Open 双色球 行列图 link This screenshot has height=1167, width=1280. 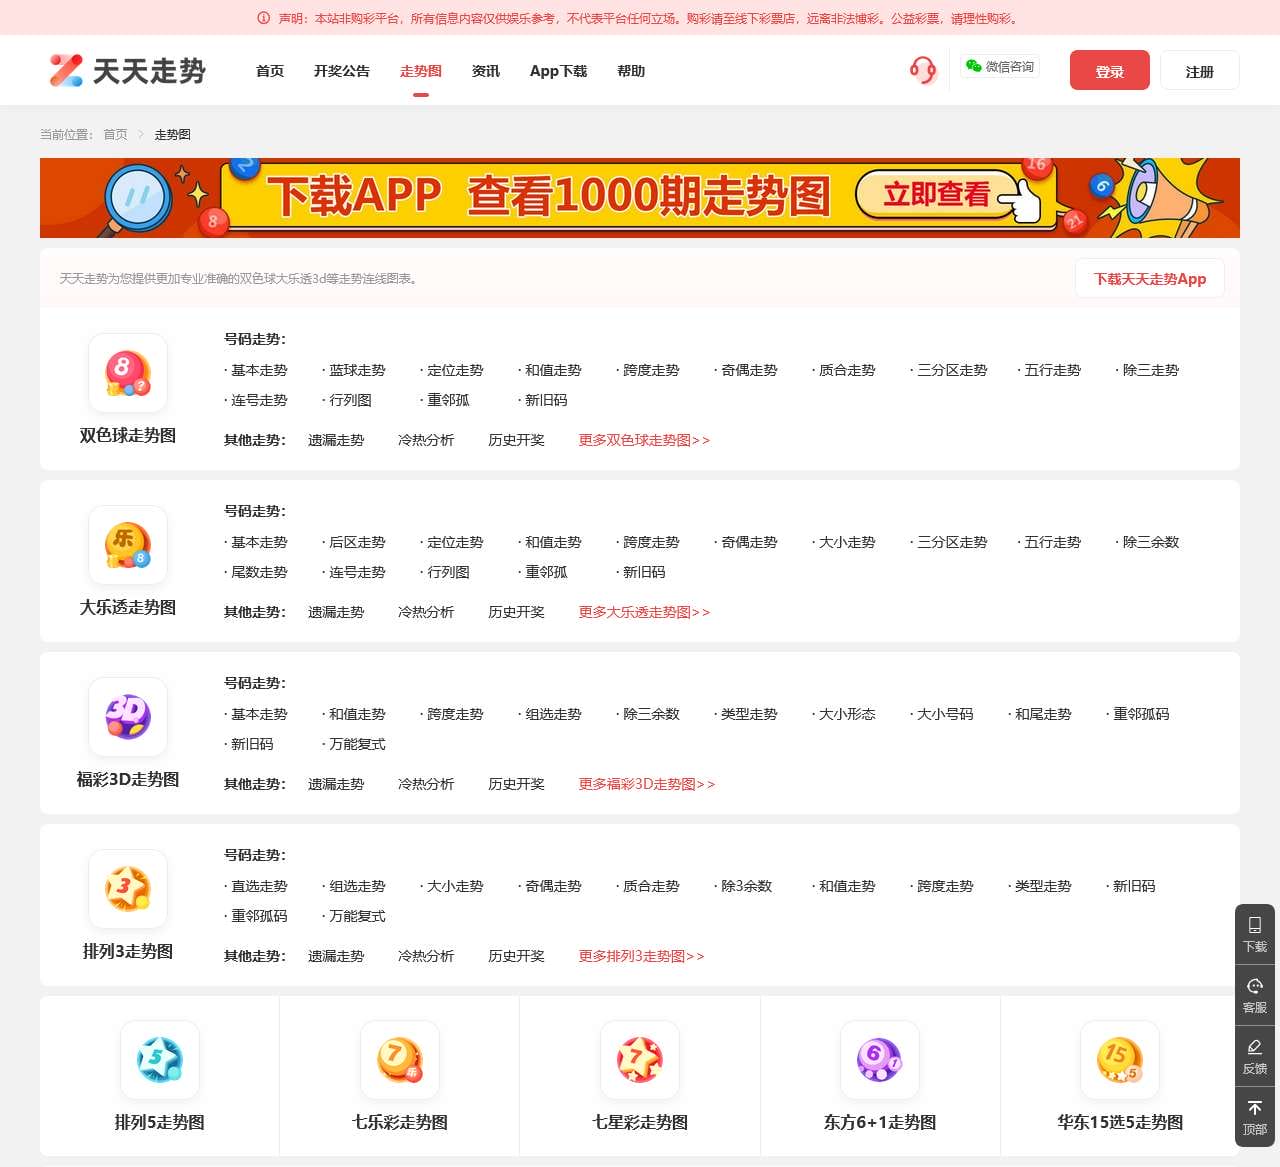point(347,400)
